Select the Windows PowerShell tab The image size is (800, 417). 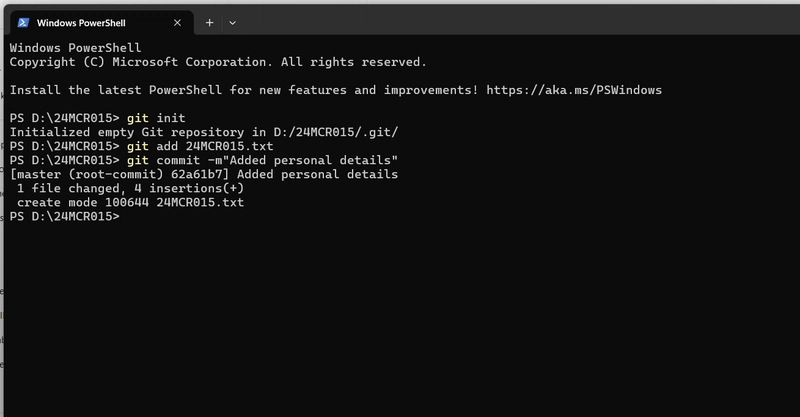tap(99, 22)
